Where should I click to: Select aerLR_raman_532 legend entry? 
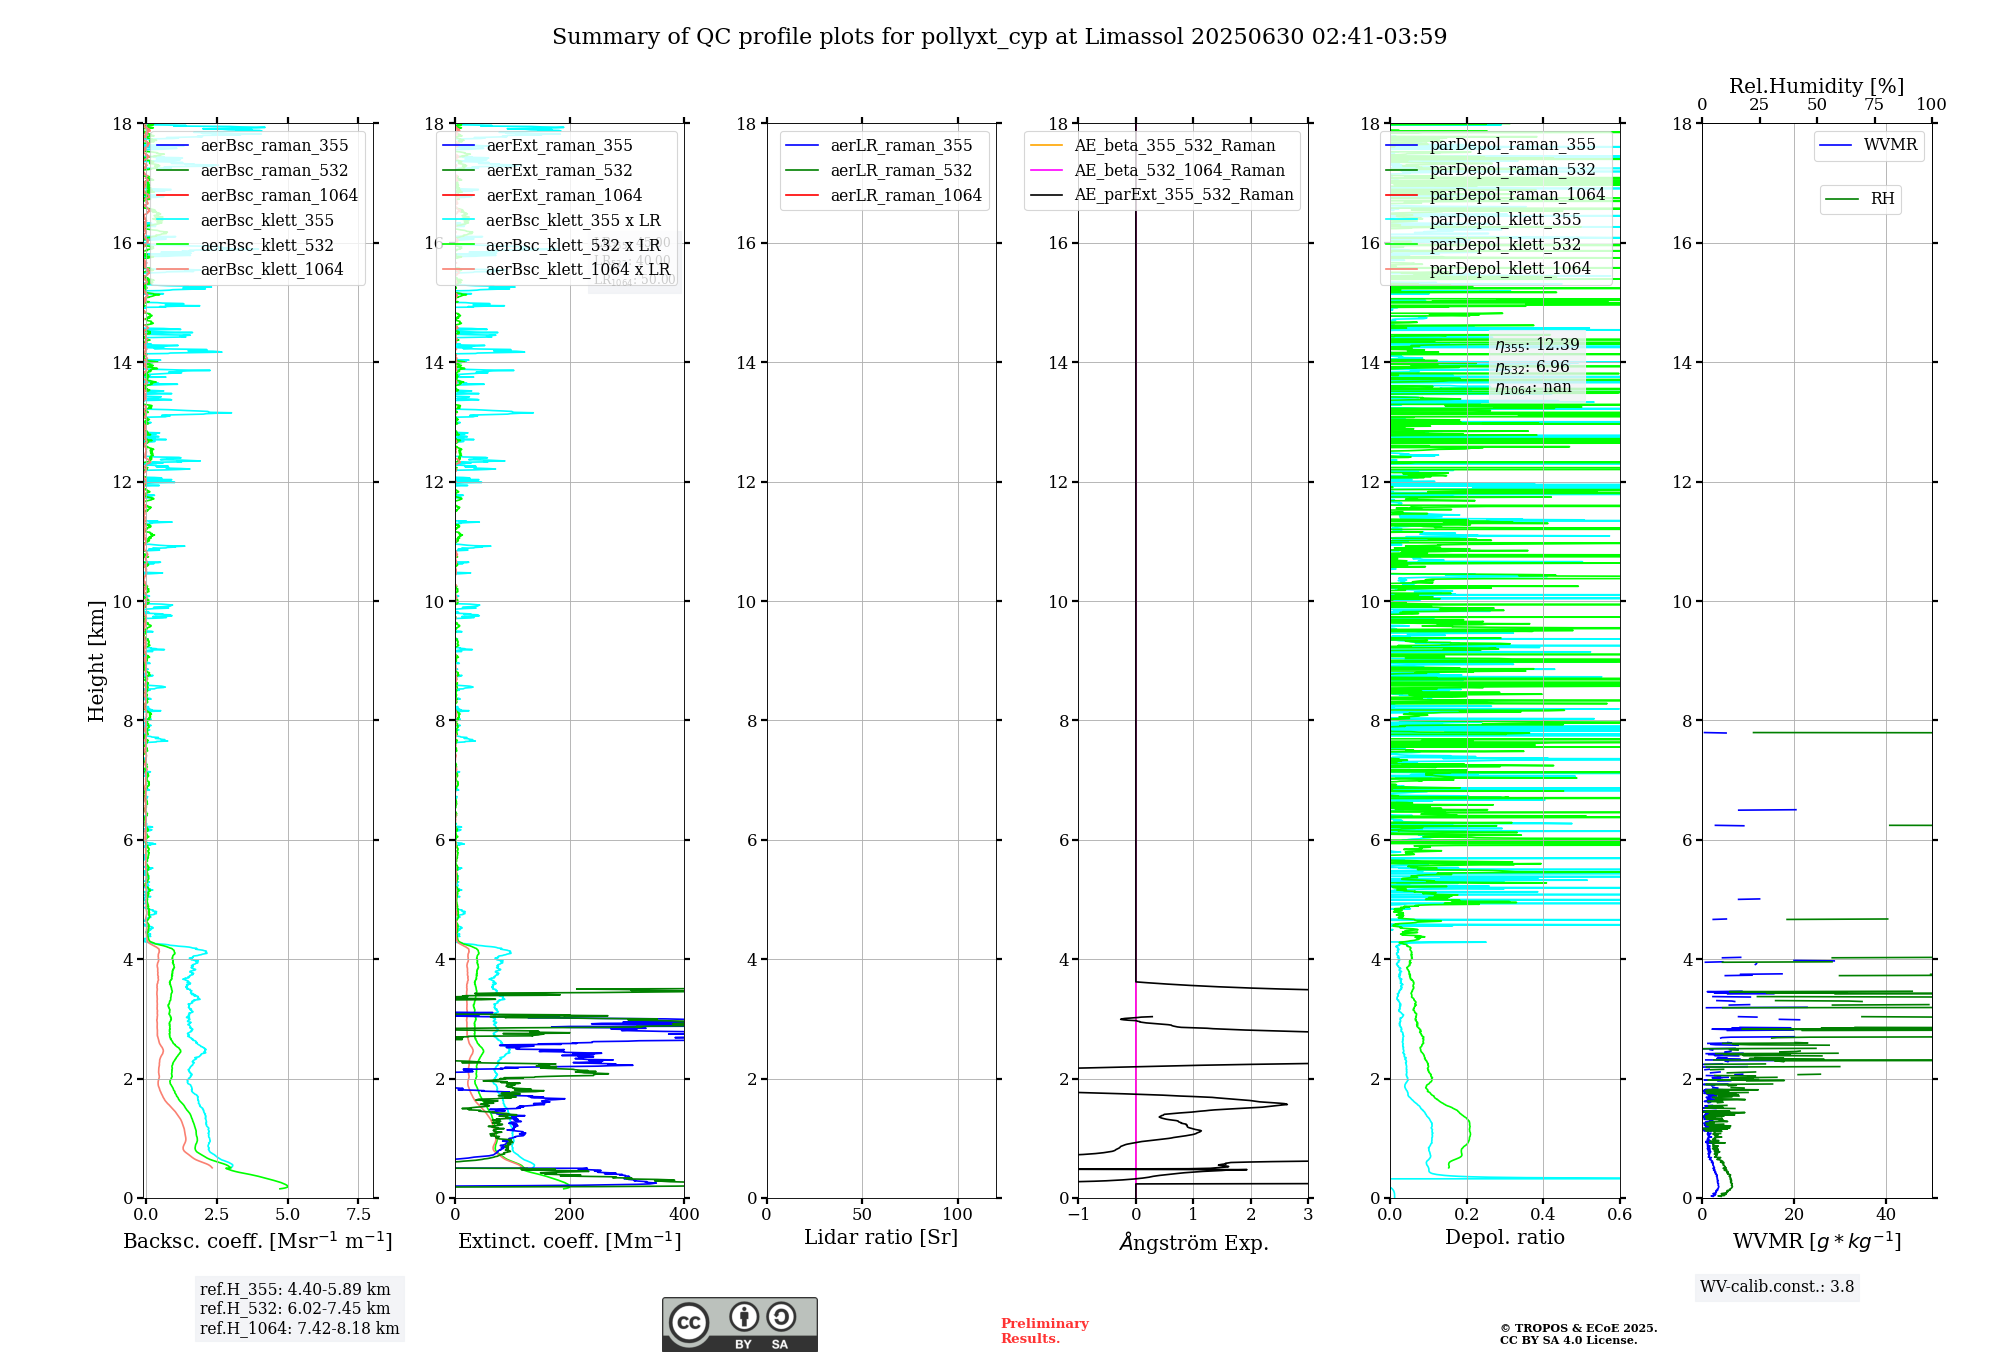(x=879, y=171)
